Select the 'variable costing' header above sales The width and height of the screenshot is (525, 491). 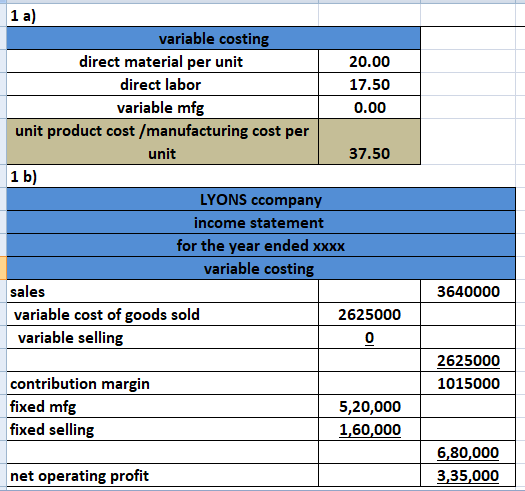click(x=261, y=269)
